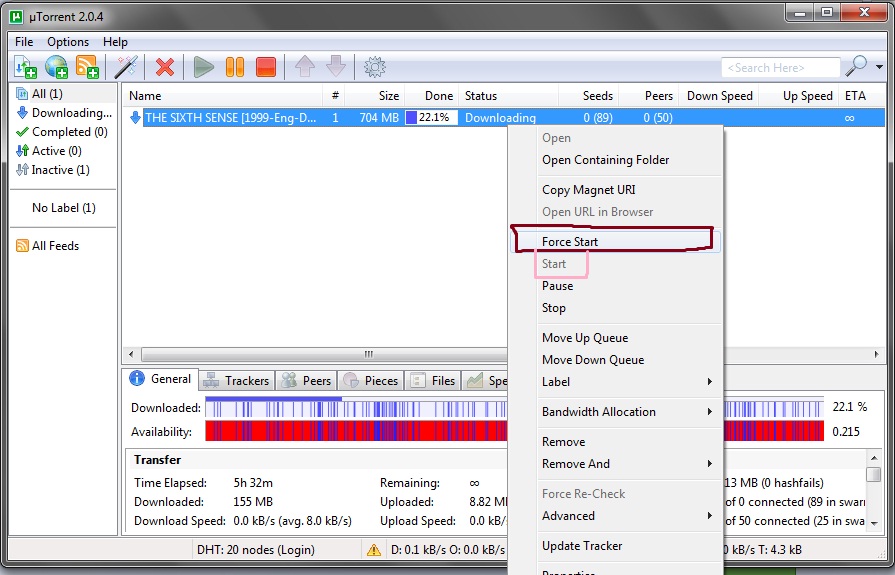Sort by Up Speed column header
The height and width of the screenshot is (575, 895).
tap(800, 96)
